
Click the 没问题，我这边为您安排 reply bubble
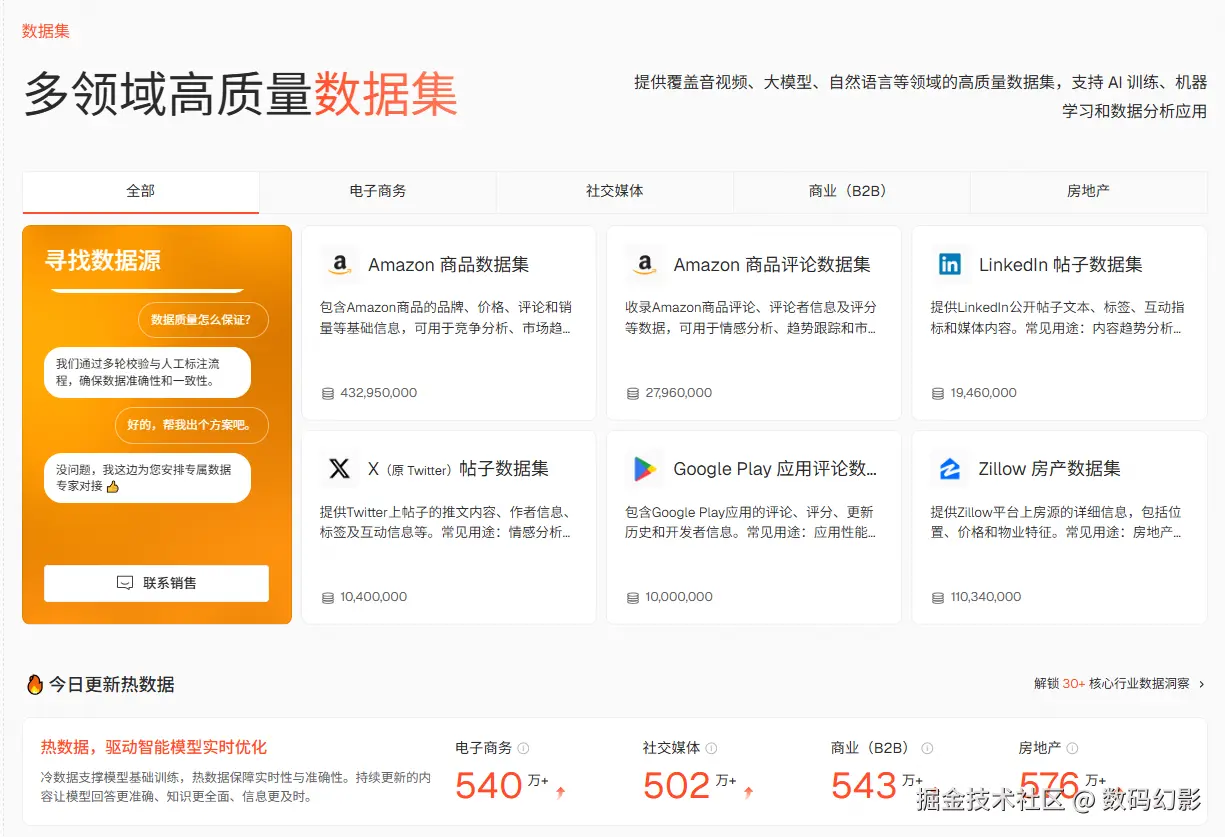[x=147, y=478]
